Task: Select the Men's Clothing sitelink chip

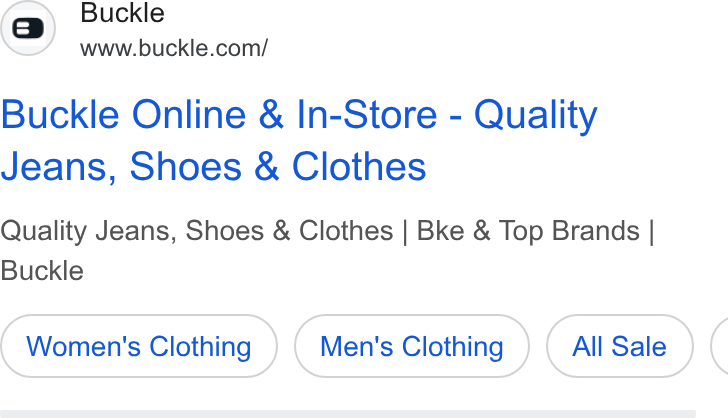Action: pyautogui.click(x=412, y=346)
